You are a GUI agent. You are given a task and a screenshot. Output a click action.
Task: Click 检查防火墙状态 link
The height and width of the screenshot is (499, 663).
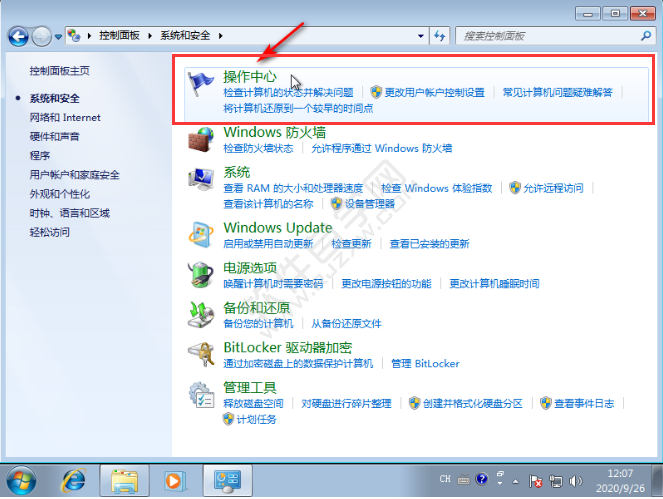258,148
